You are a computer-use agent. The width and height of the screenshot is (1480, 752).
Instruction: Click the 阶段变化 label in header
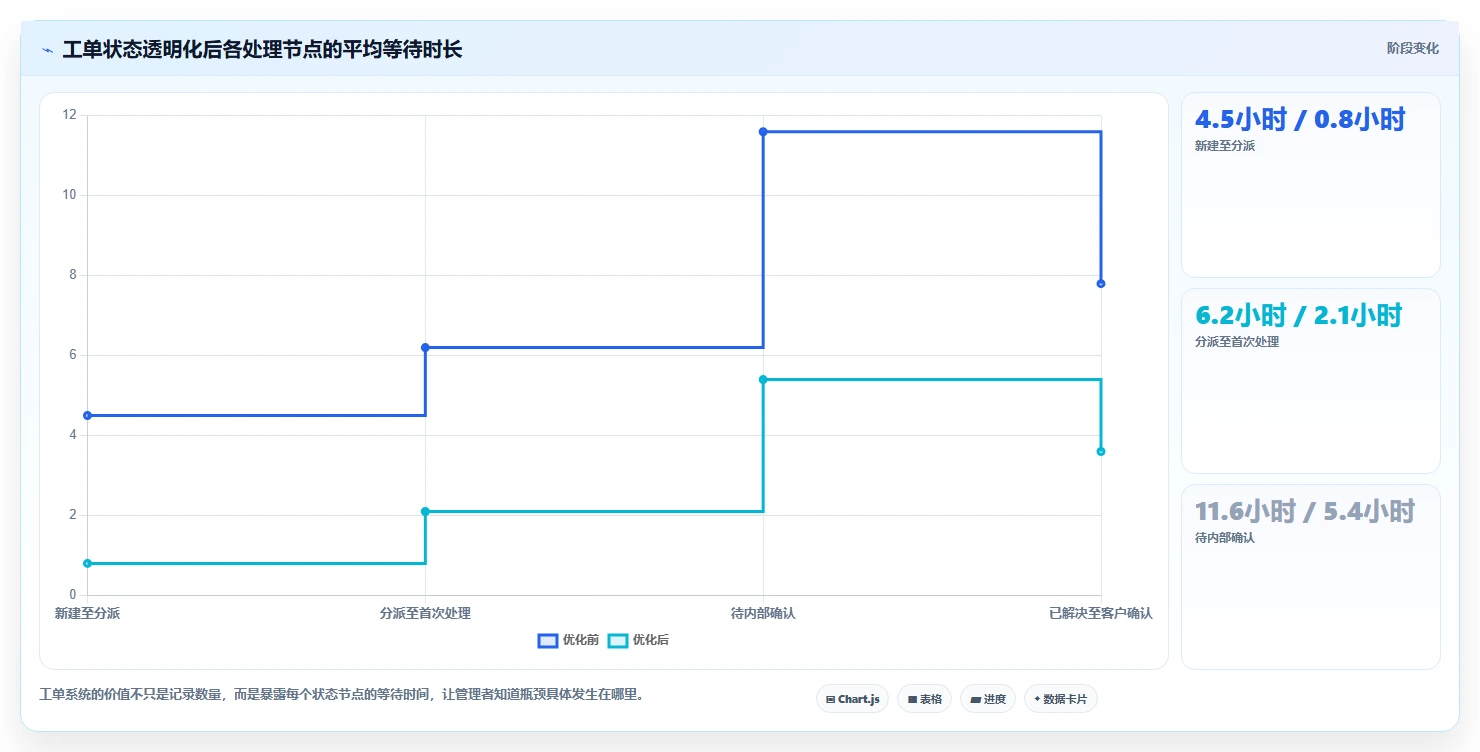coord(1412,48)
